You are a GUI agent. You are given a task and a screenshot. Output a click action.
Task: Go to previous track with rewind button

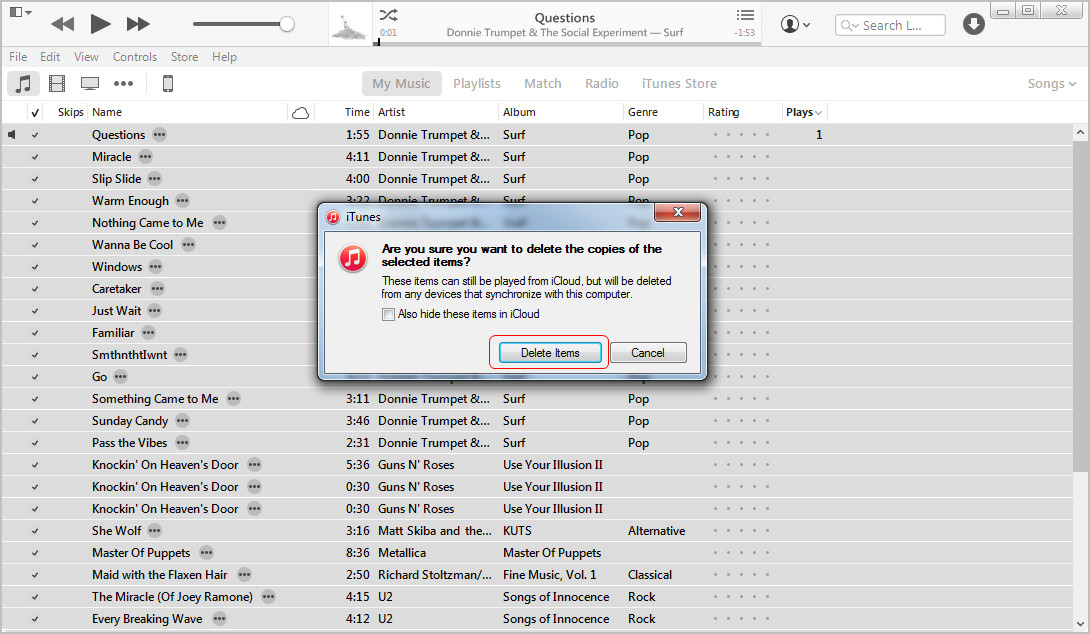63,24
